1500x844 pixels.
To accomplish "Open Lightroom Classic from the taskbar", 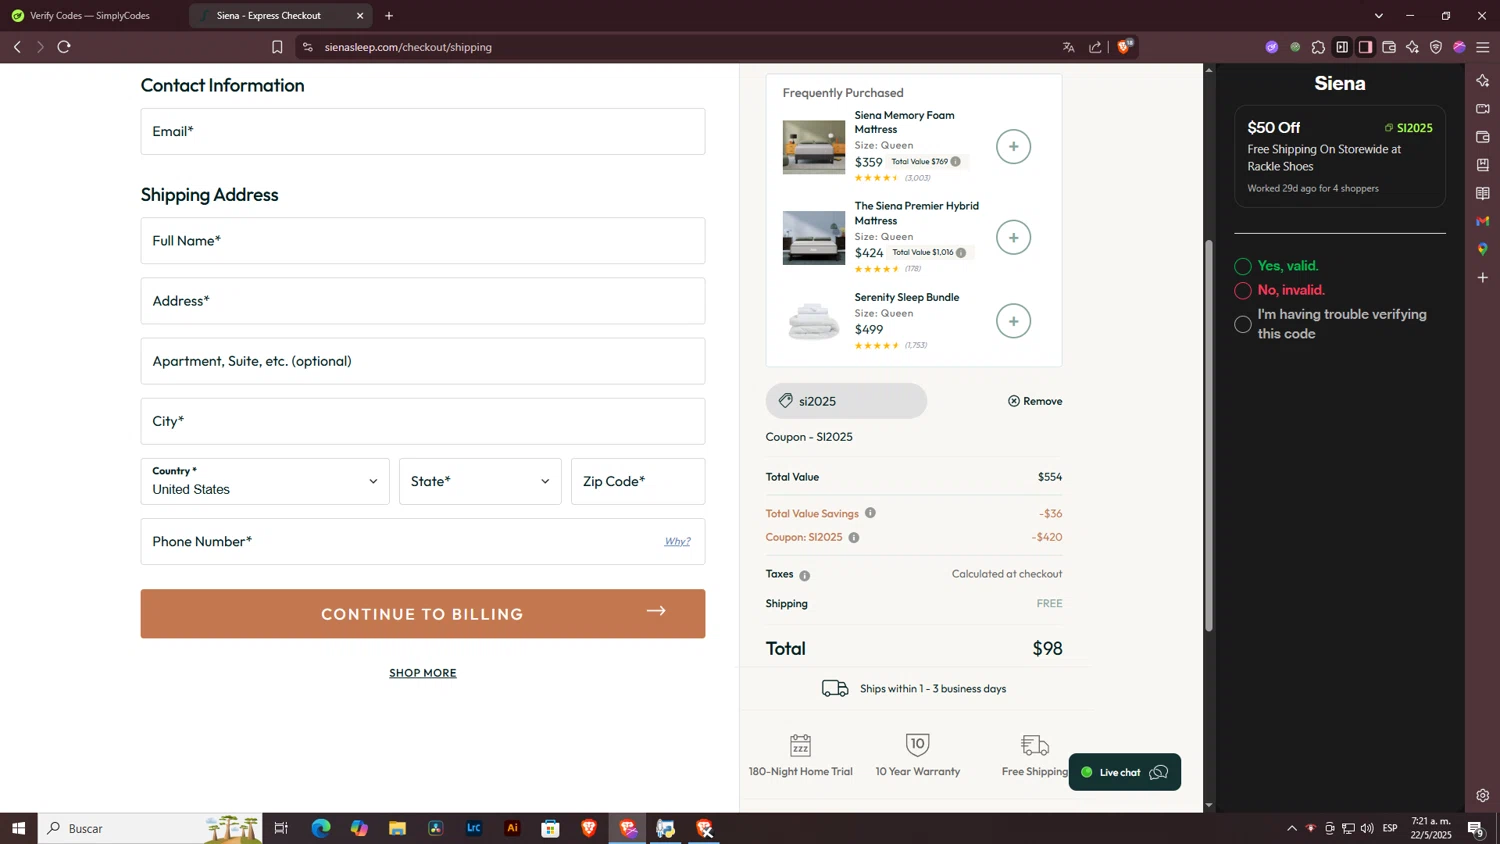I will pos(474,828).
